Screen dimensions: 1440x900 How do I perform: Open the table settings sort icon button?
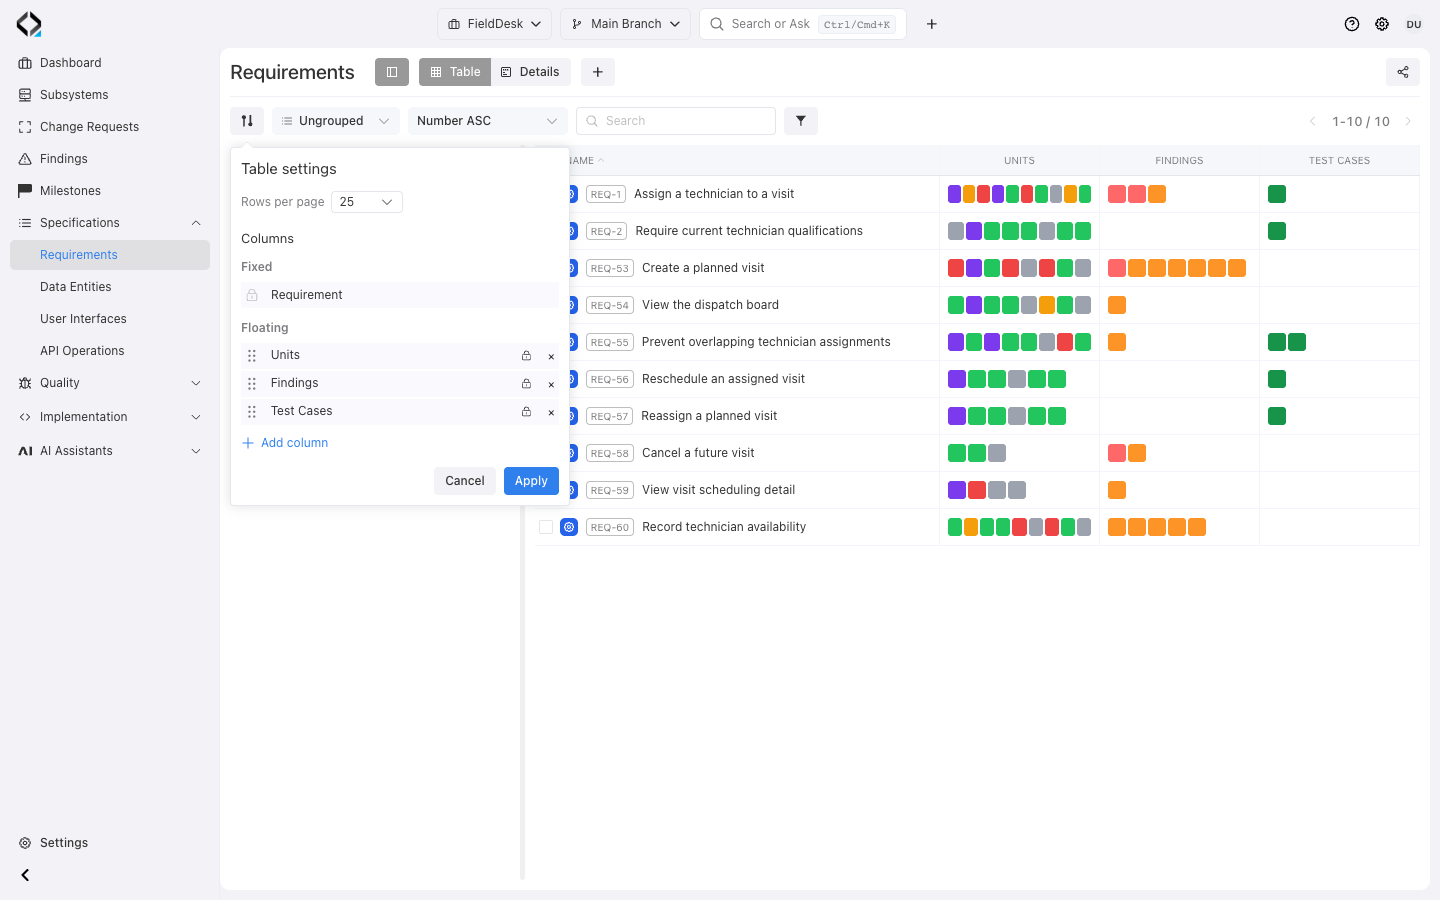point(247,121)
